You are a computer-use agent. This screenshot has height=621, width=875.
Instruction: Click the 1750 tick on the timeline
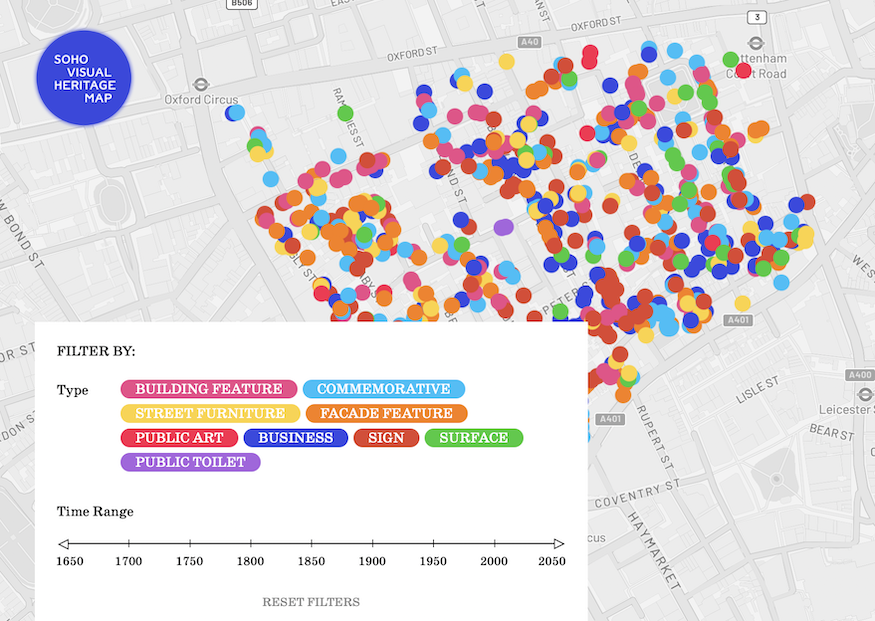click(x=189, y=545)
